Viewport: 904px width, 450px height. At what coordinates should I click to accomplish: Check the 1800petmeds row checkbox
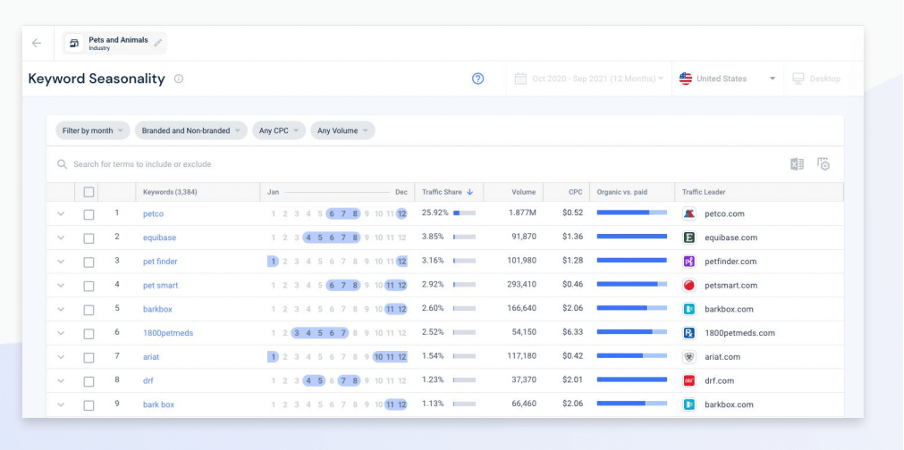pos(89,334)
